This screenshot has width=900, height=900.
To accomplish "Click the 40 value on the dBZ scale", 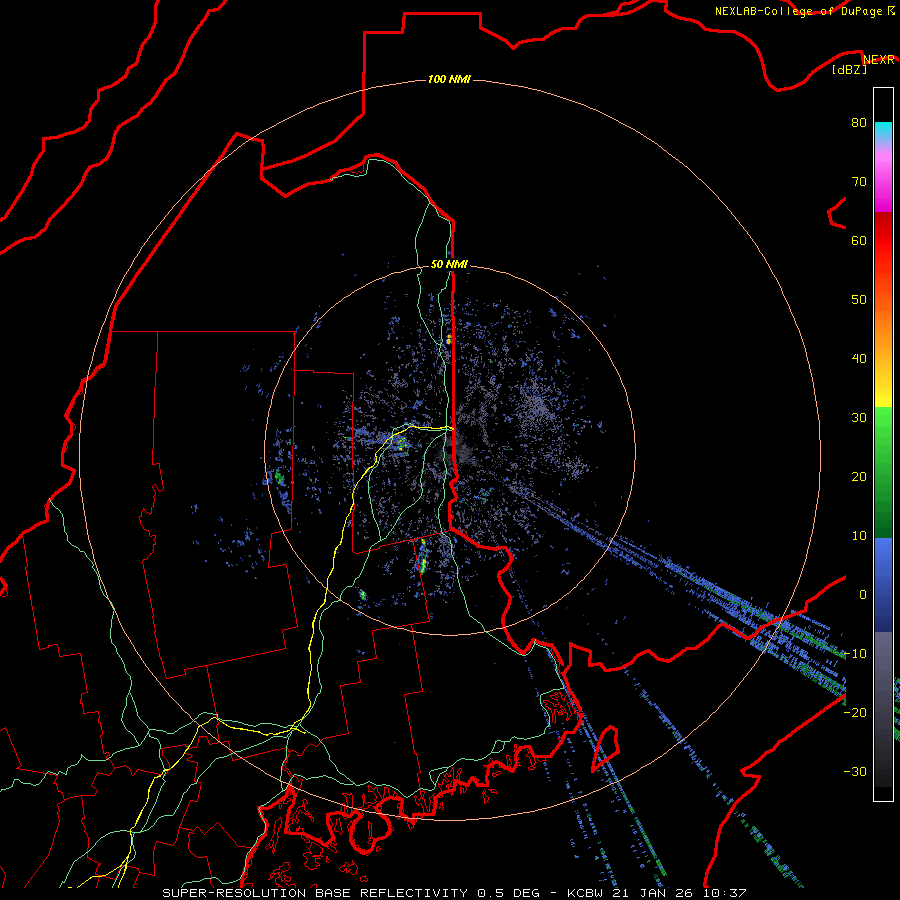I will (859, 359).
